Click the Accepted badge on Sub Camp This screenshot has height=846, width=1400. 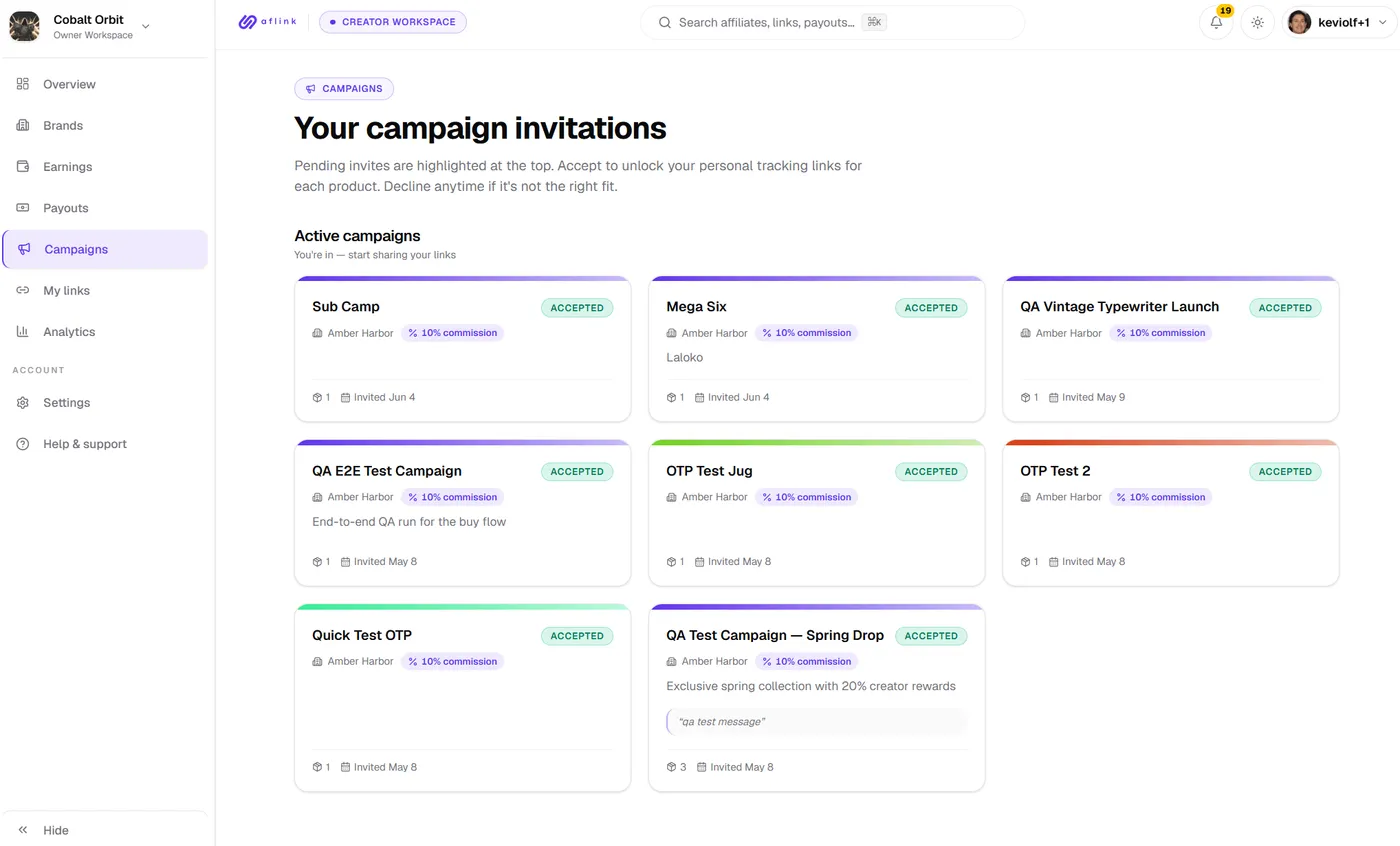click(577, 308)
